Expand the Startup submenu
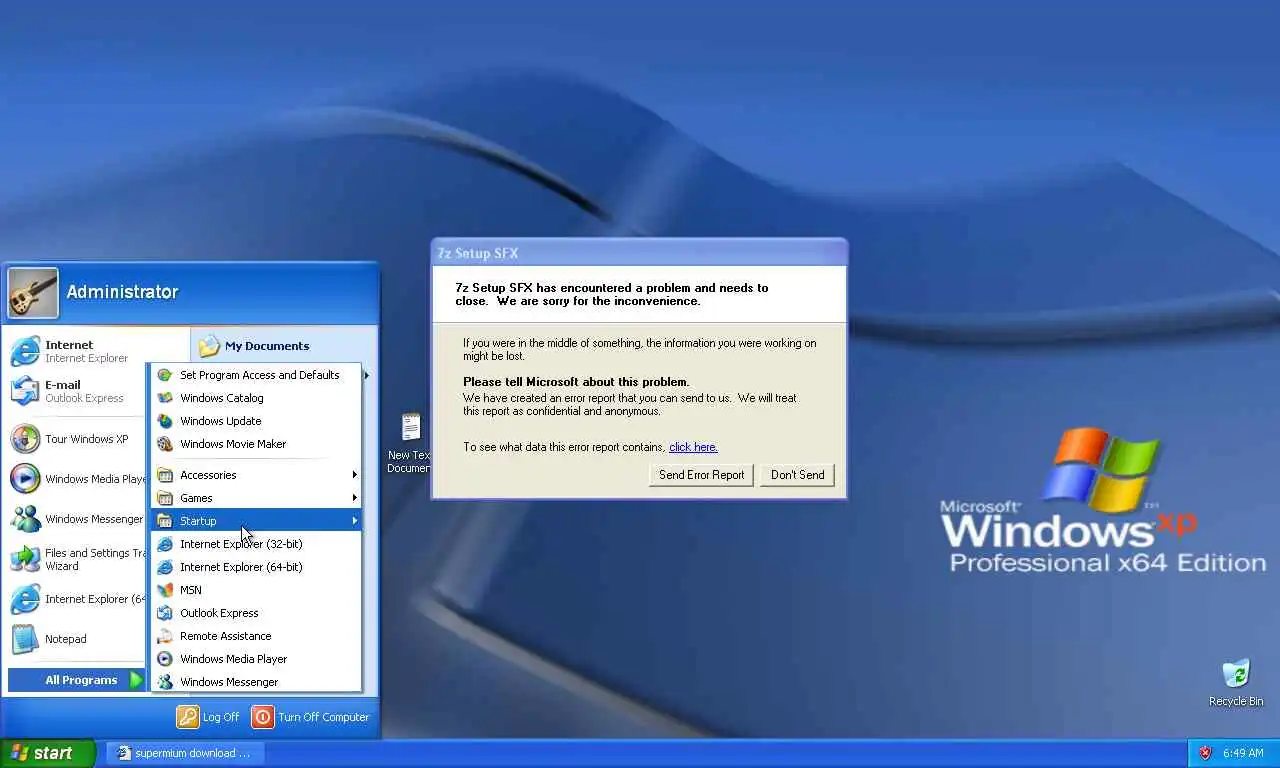 [256, 521]
